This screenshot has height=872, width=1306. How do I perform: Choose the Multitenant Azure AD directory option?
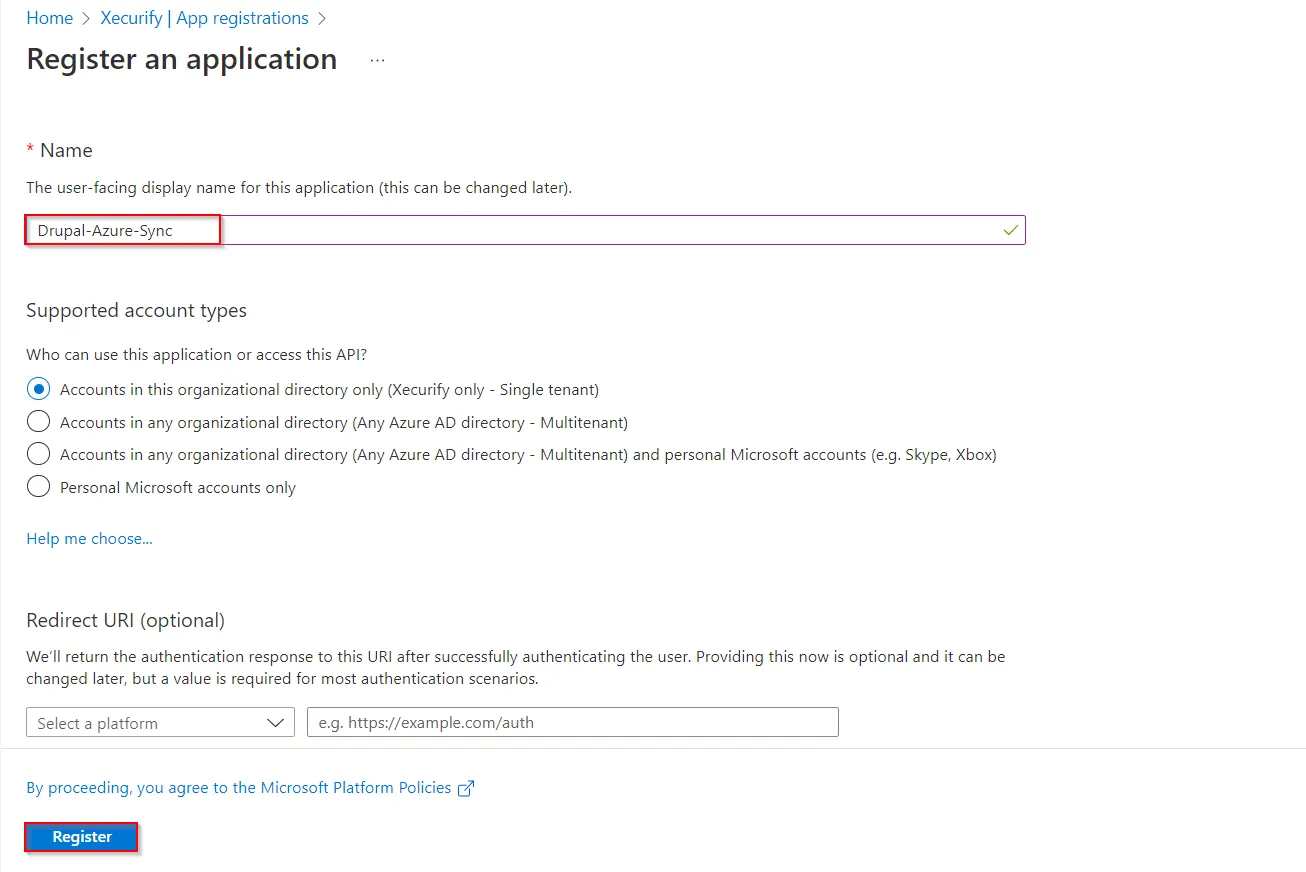(39, 422)
